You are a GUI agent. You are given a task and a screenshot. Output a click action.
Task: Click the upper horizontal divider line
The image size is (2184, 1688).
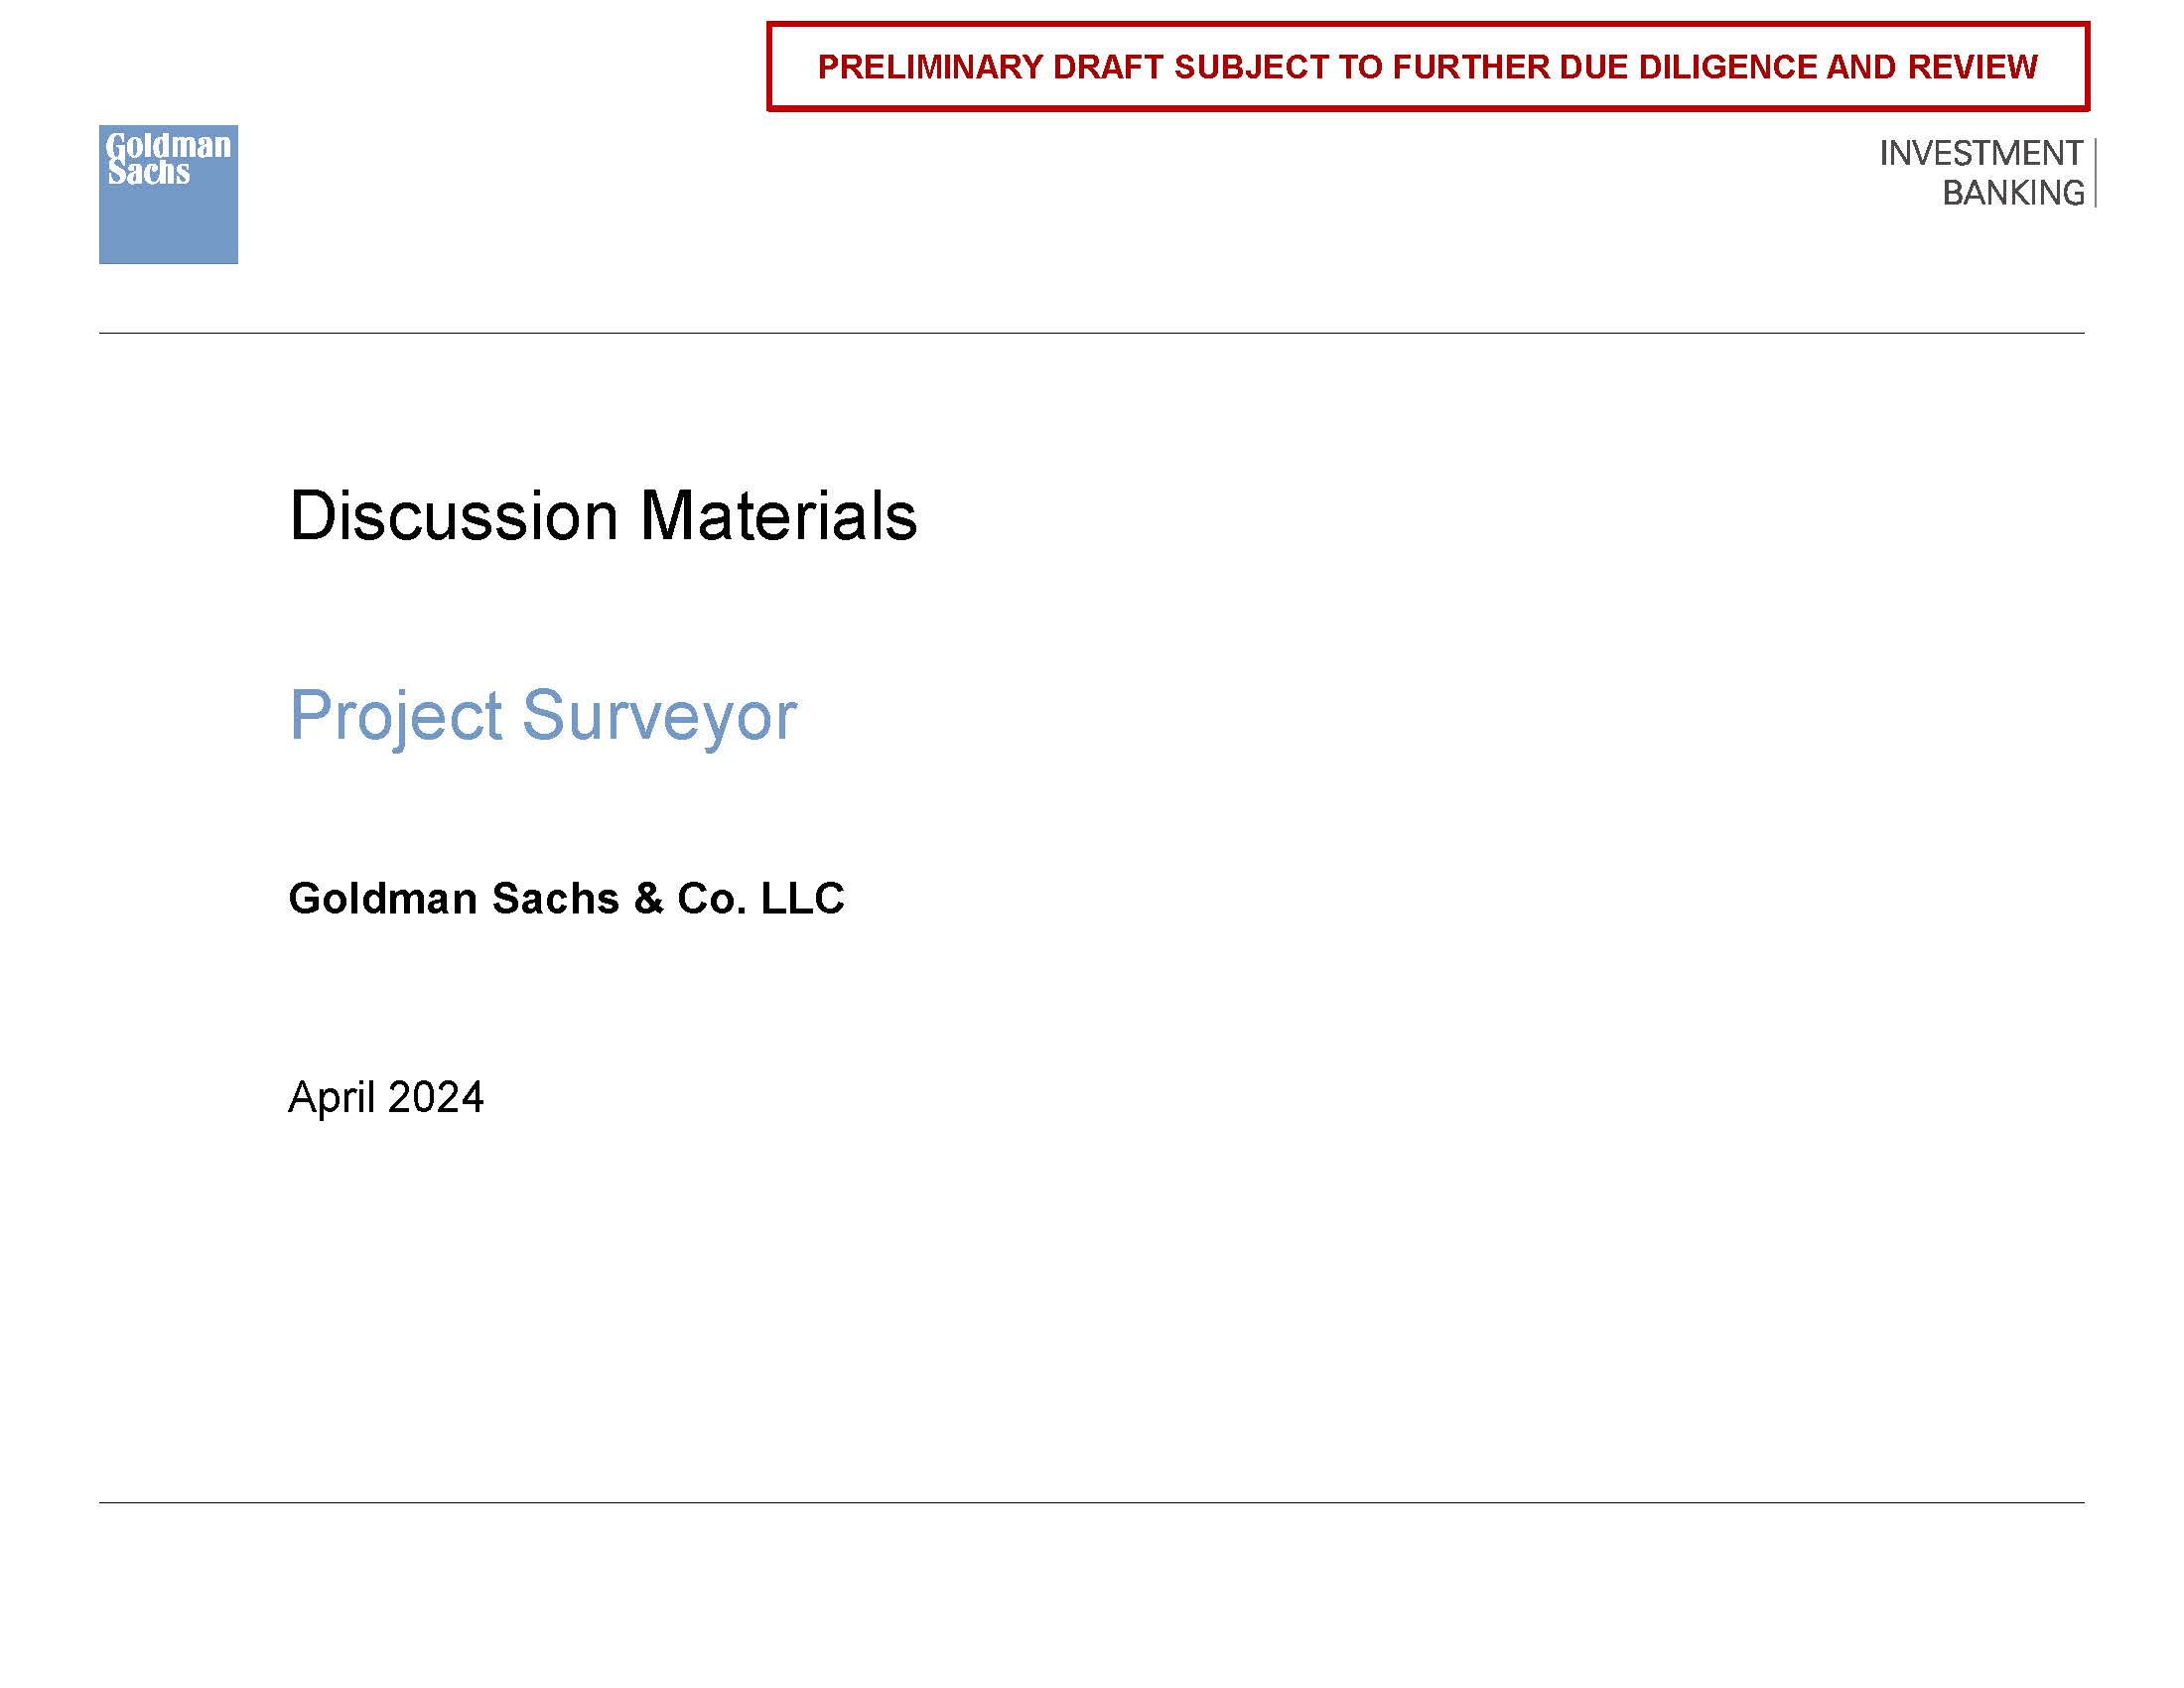coord(1092,333)
